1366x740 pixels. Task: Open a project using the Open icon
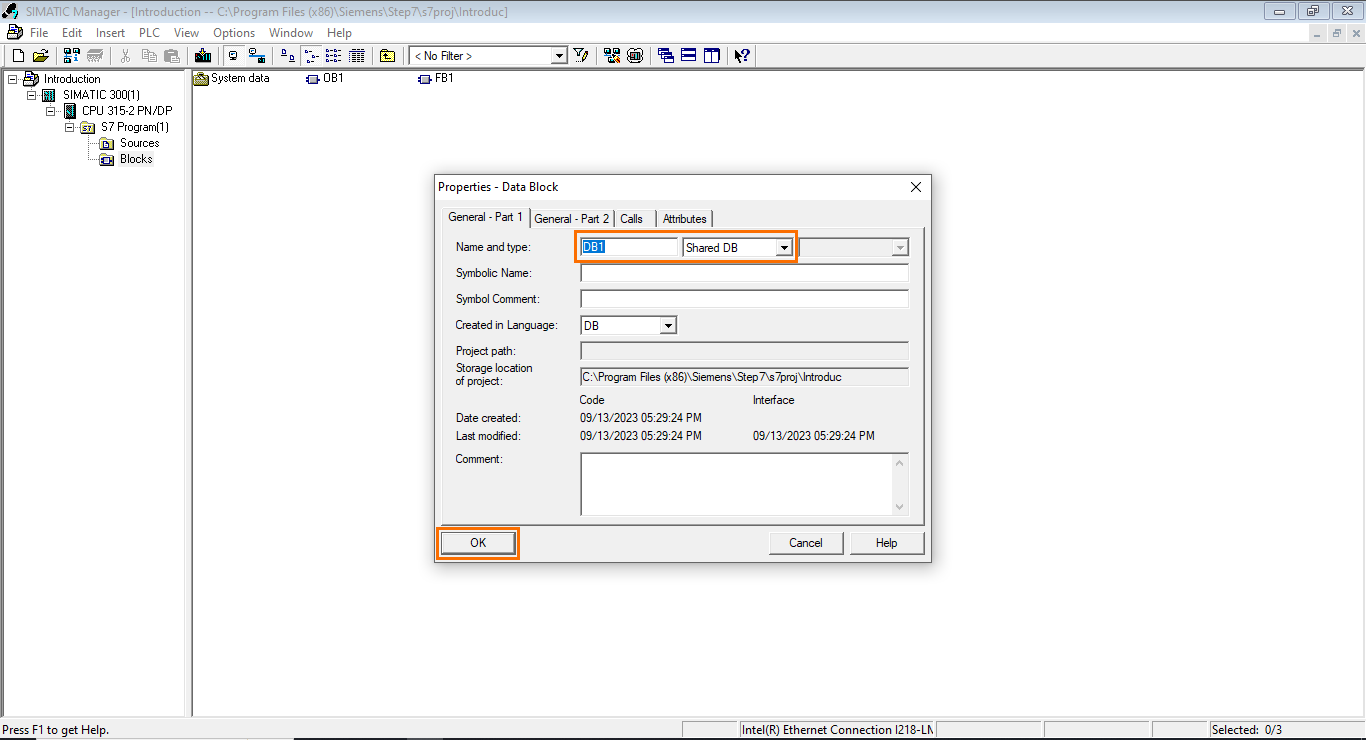[x=40, y=55]
